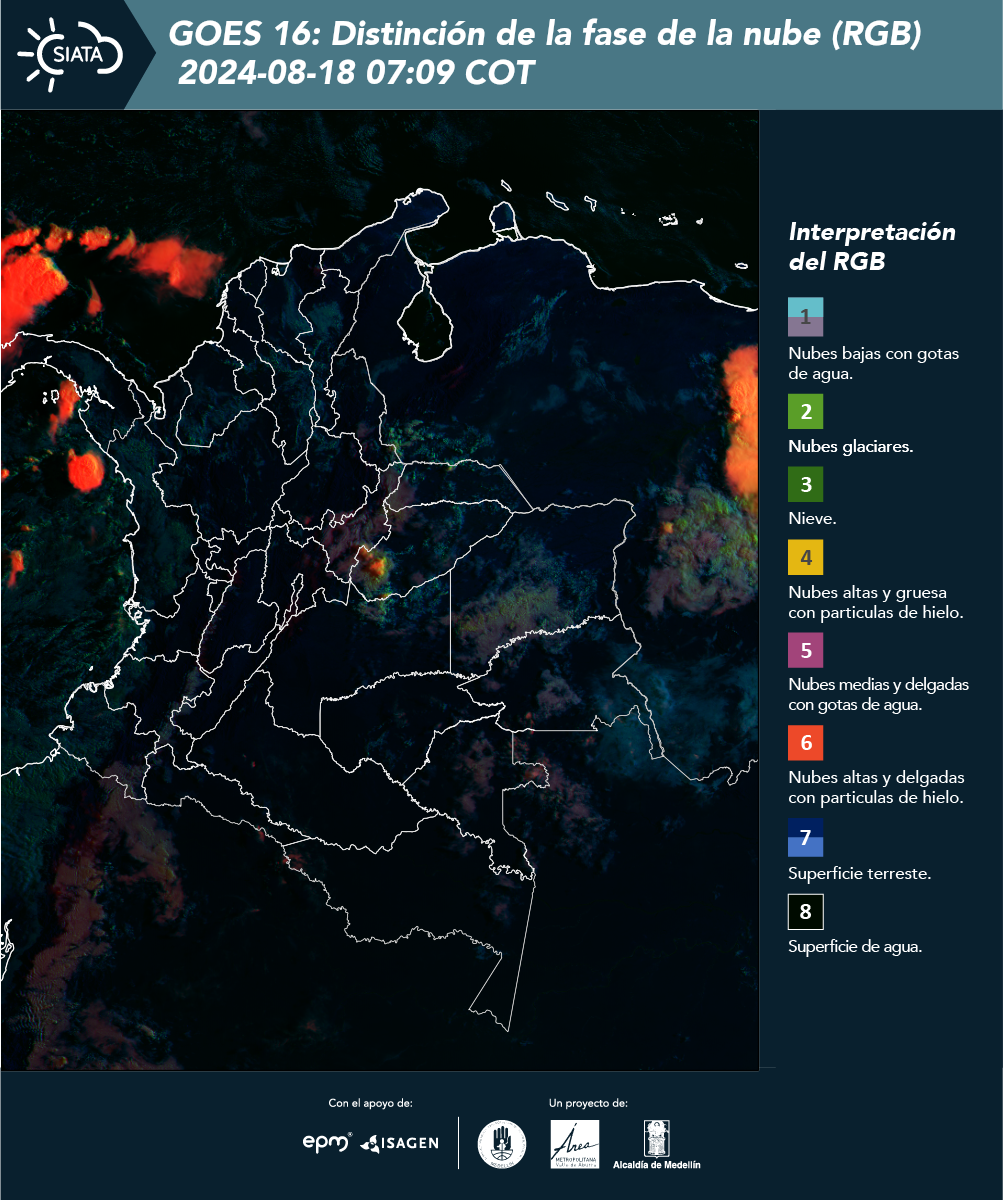Click the SIATA logo in the header
1003x1200 pixels.
(70, 54)
